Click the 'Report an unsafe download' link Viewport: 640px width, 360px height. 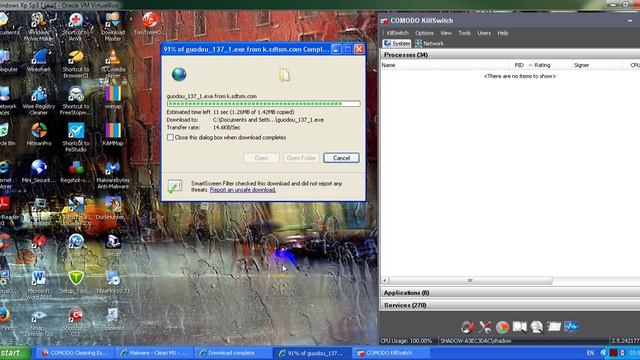[242, 190]
